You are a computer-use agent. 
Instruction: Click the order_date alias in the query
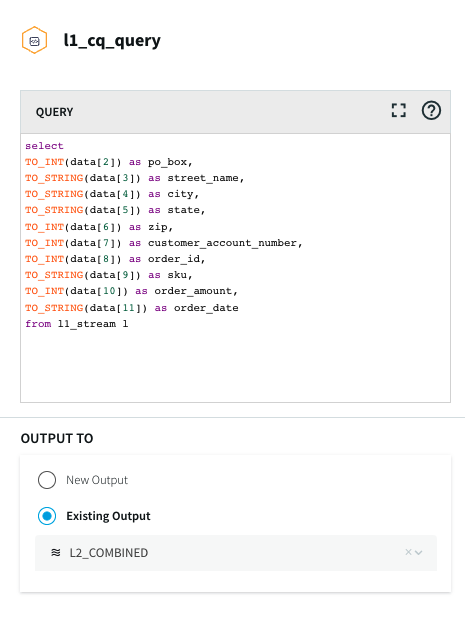[x=206, y=308]
